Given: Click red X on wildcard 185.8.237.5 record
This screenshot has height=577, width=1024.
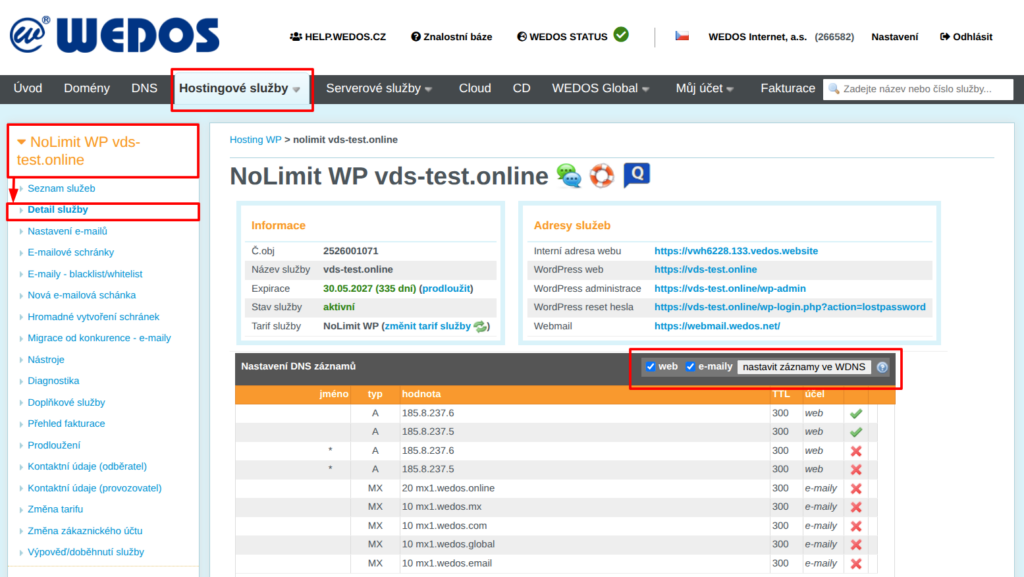Looking at the screenshot, I should (x=856, y=469).
